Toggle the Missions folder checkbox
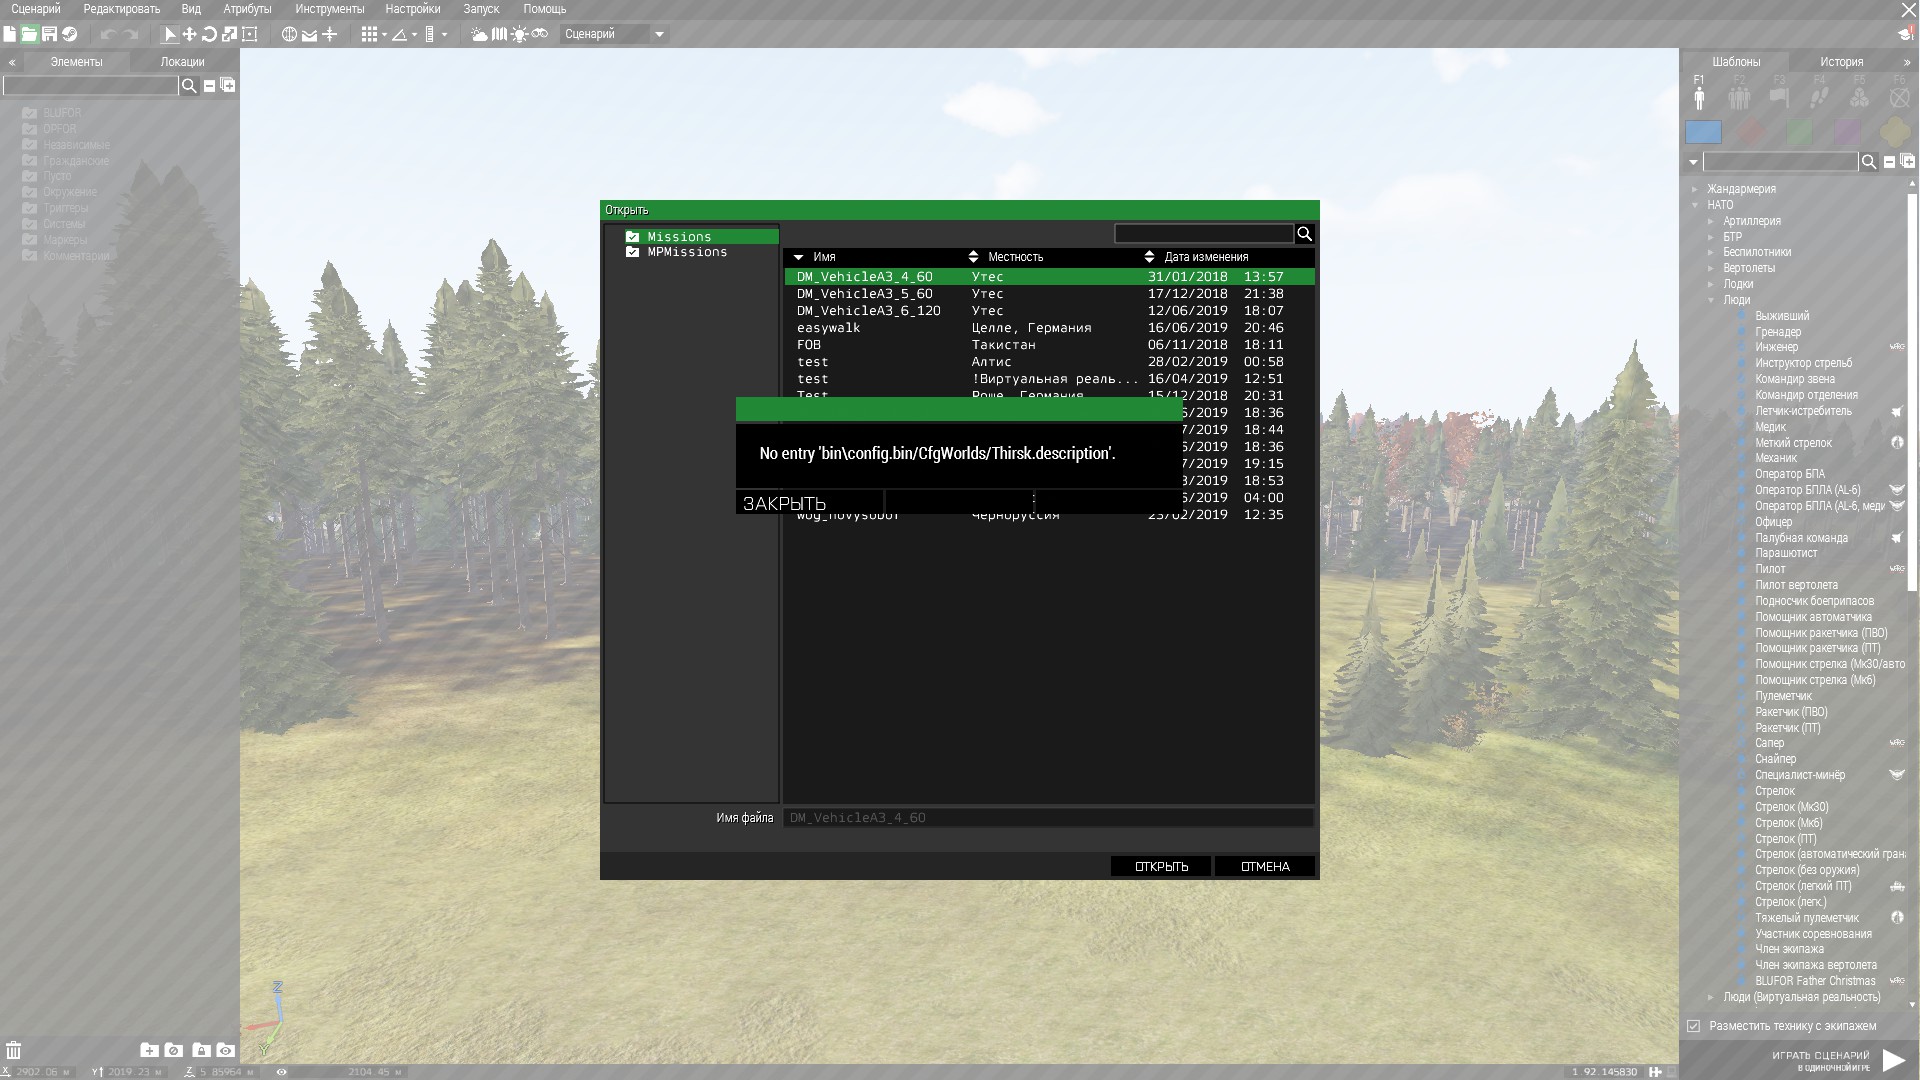This screenshot has width=1920, height=1080. (x=632, y=237)
